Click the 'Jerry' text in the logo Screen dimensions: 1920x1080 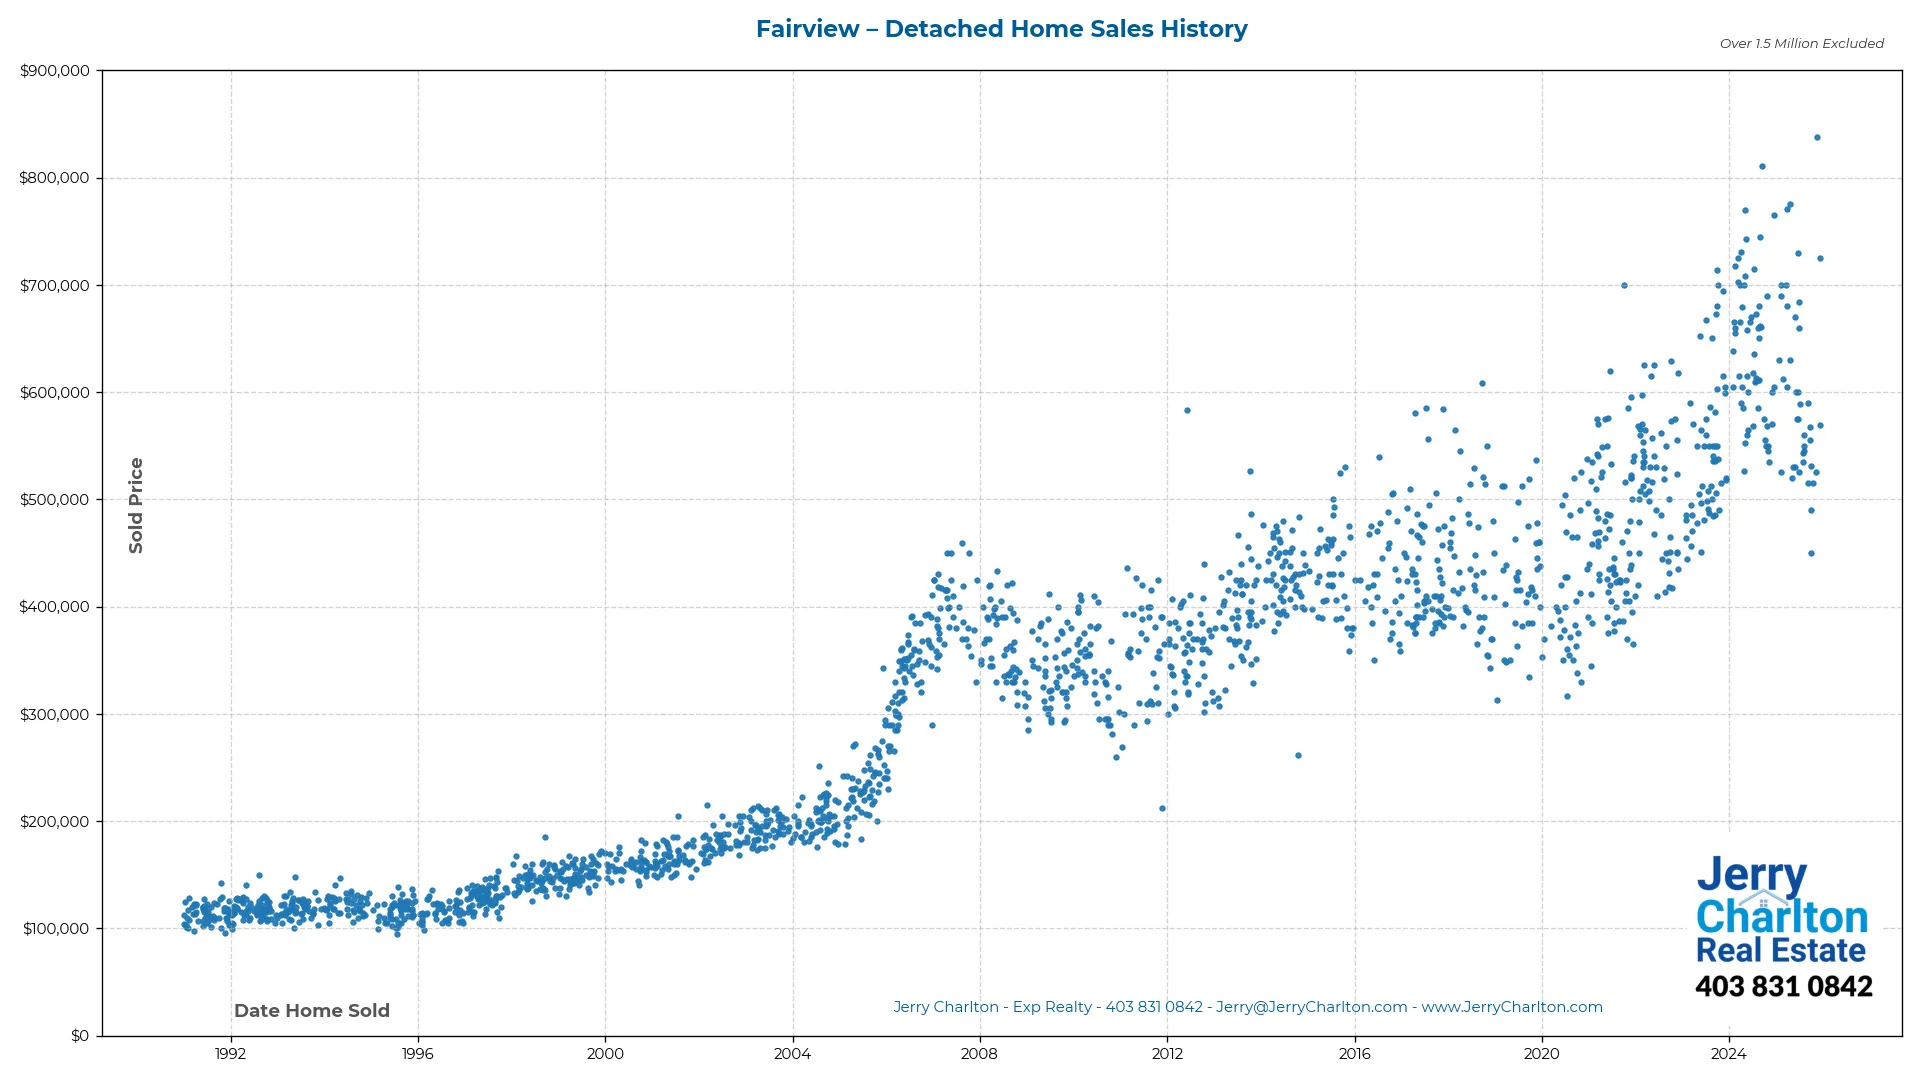(x=1752, y=874)
